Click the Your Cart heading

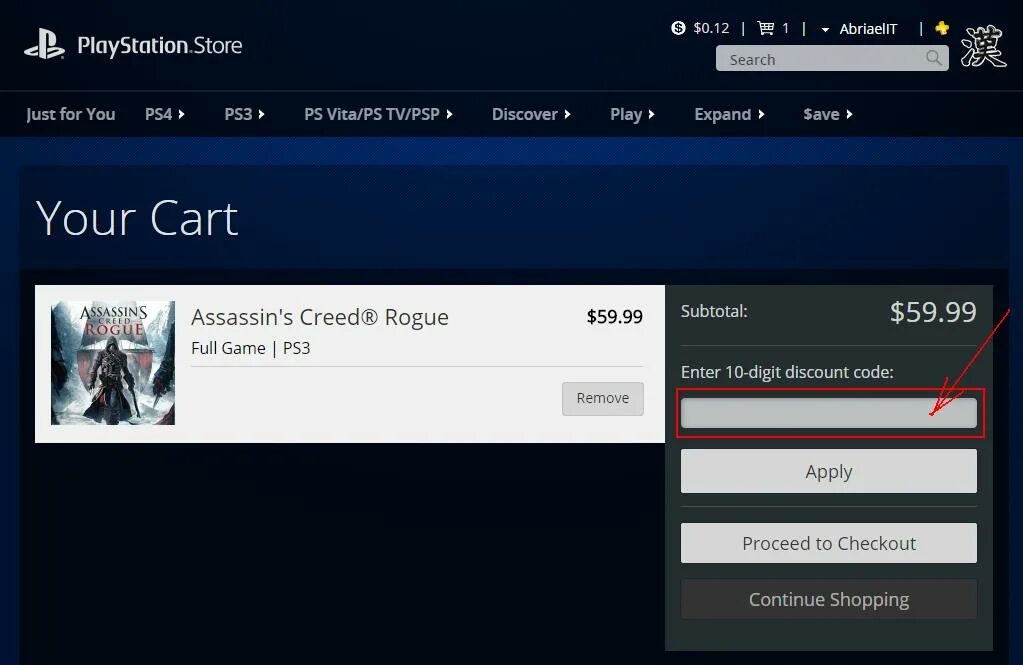(x=137, y=218)
